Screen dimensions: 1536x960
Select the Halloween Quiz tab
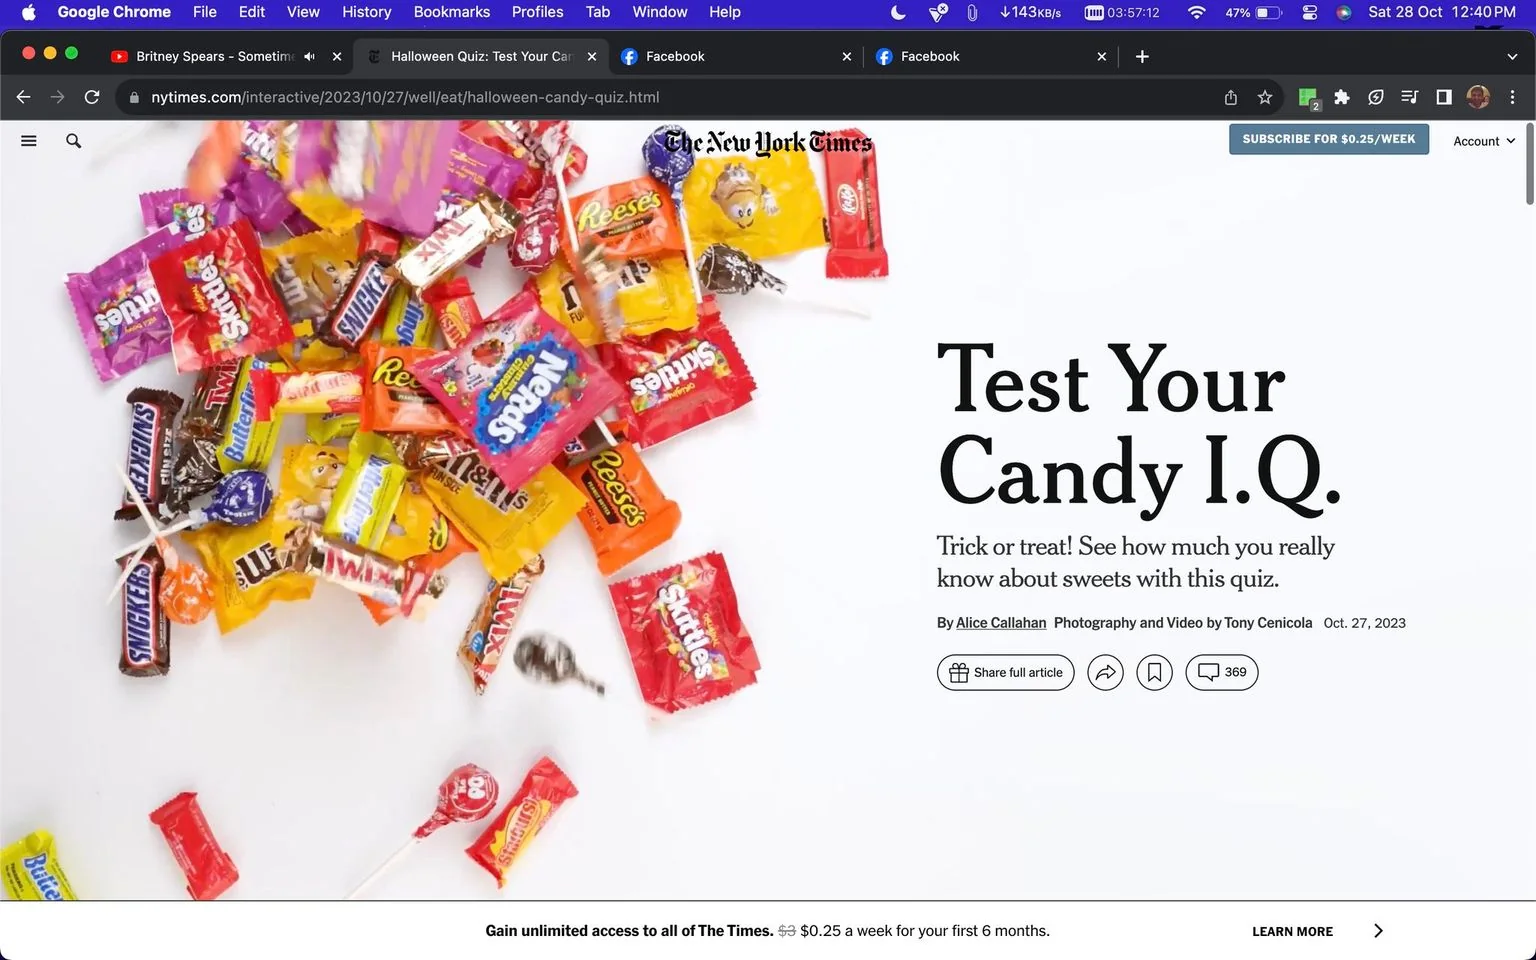coord(480,56)
